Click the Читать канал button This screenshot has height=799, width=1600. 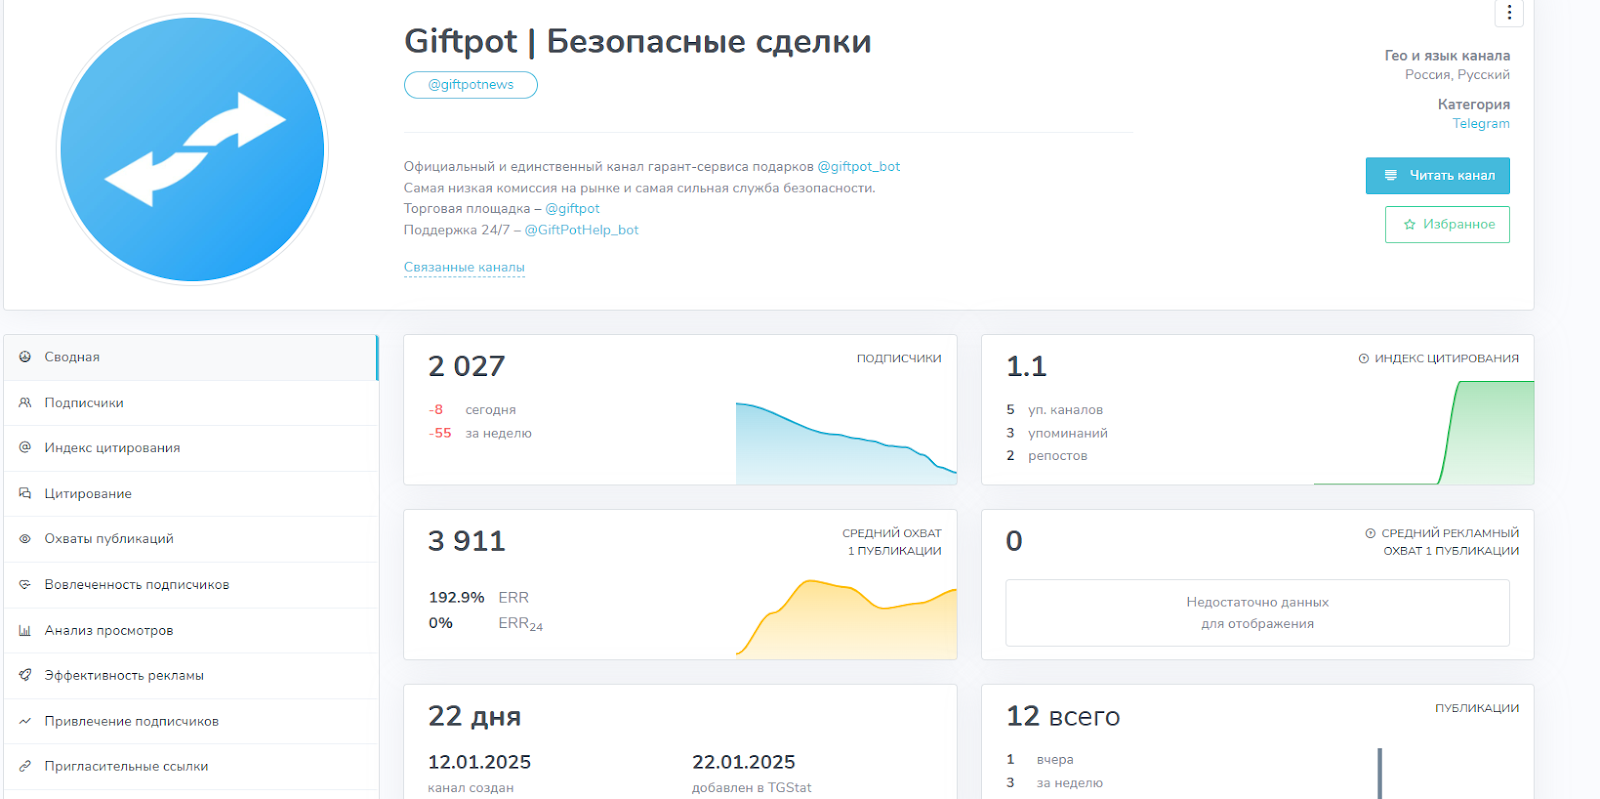tap(1437, 175)
